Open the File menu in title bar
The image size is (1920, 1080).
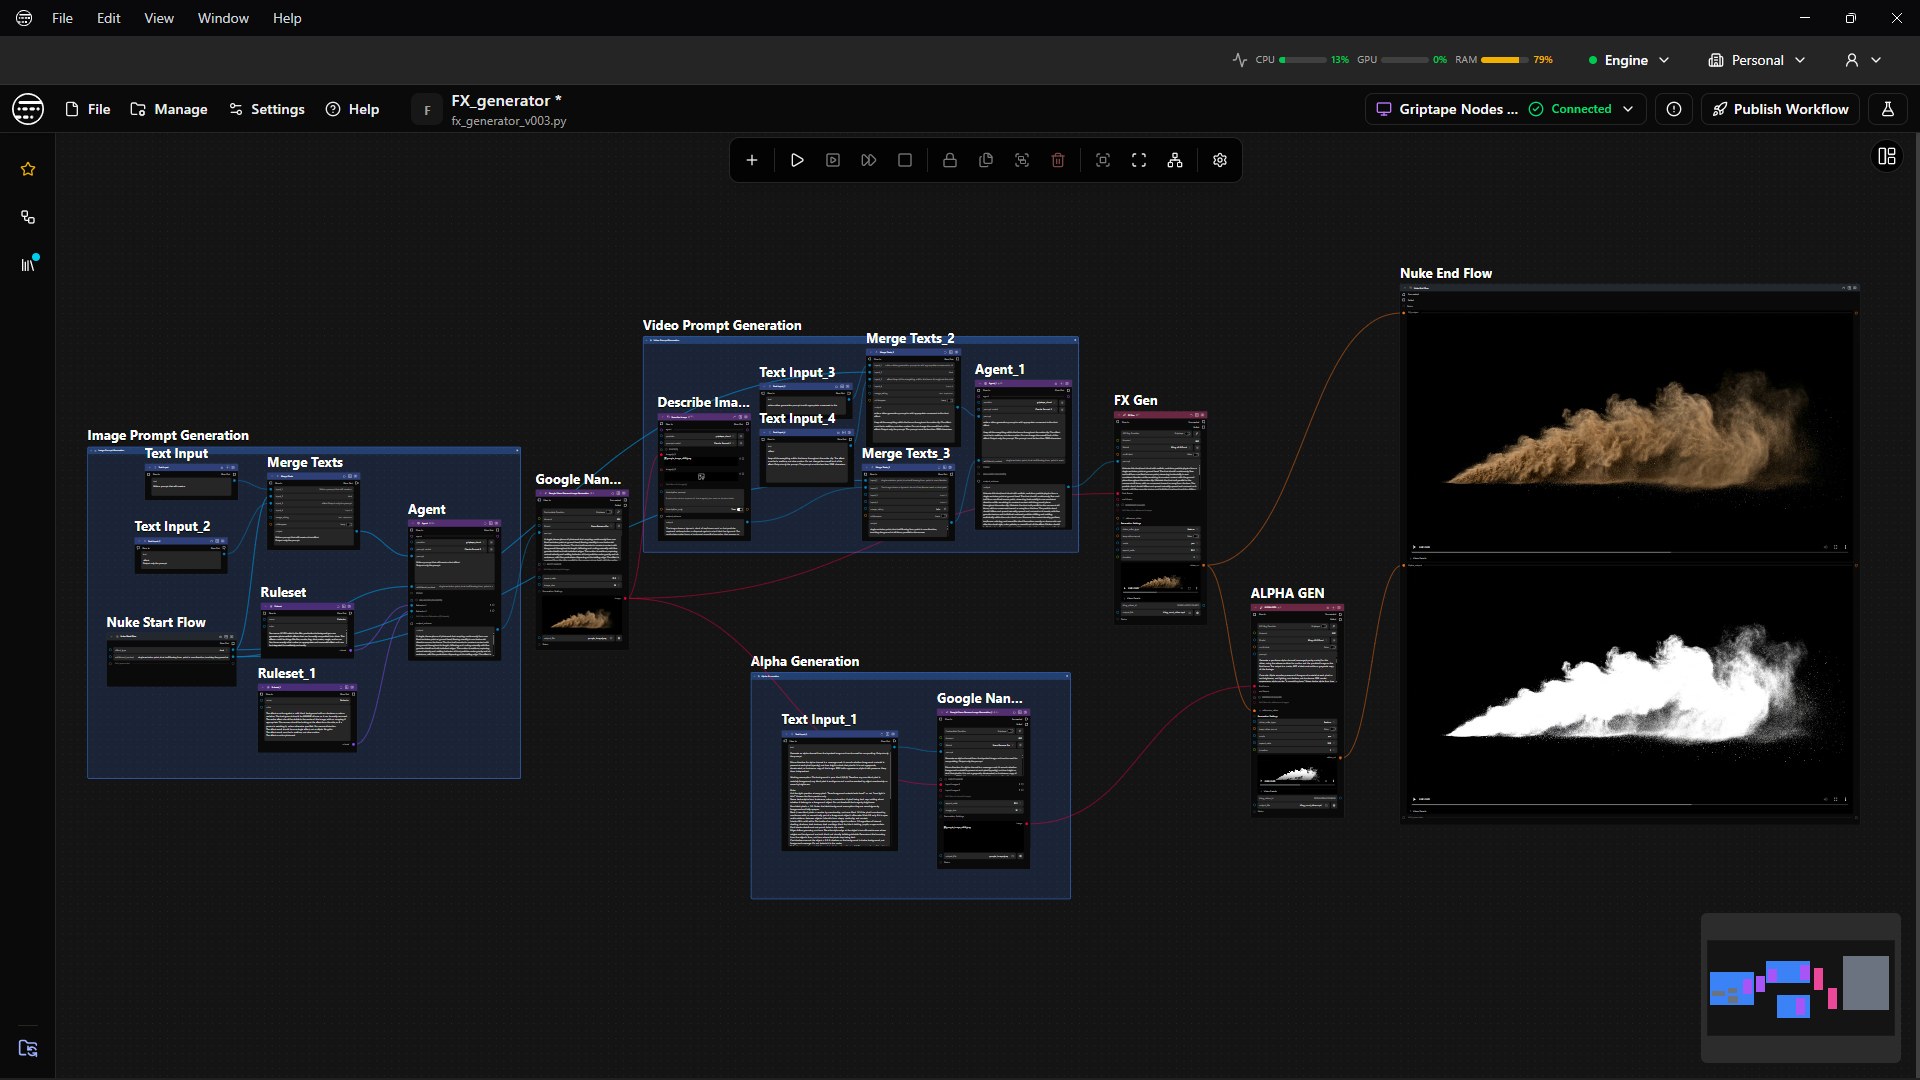click(x=62, y=18)
